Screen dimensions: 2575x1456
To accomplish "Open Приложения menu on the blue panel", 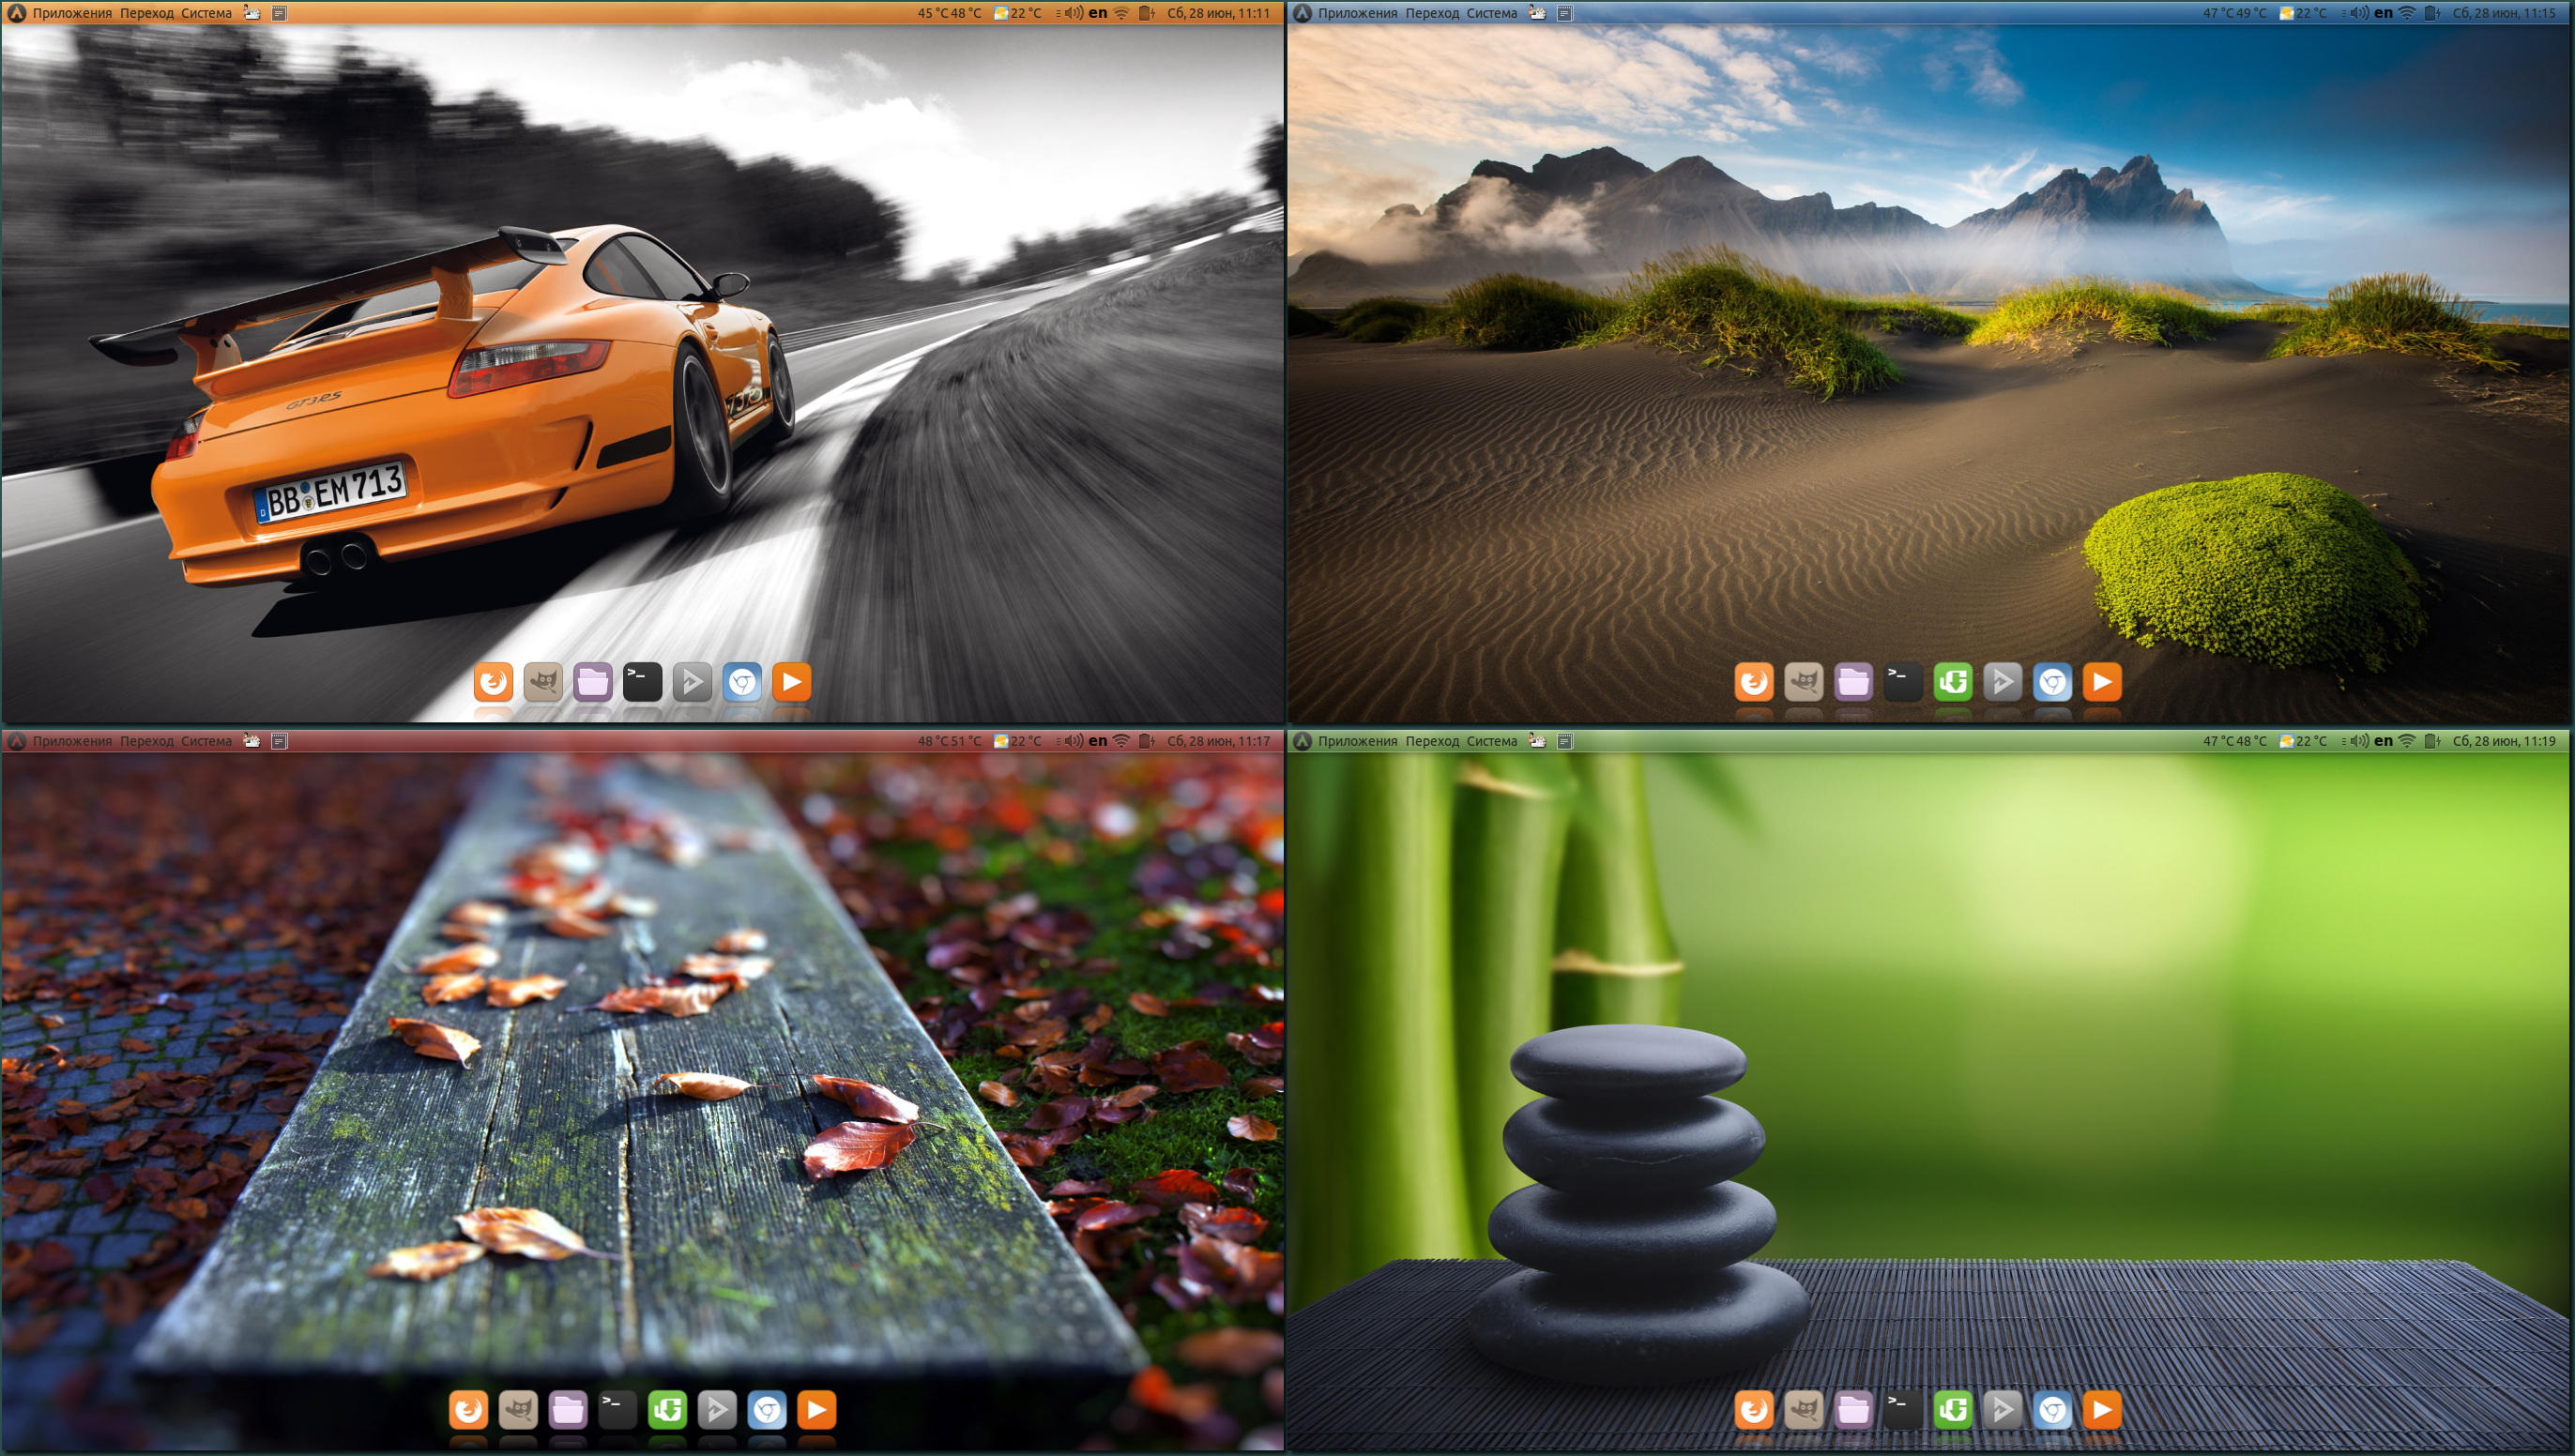I will 1357,13.
